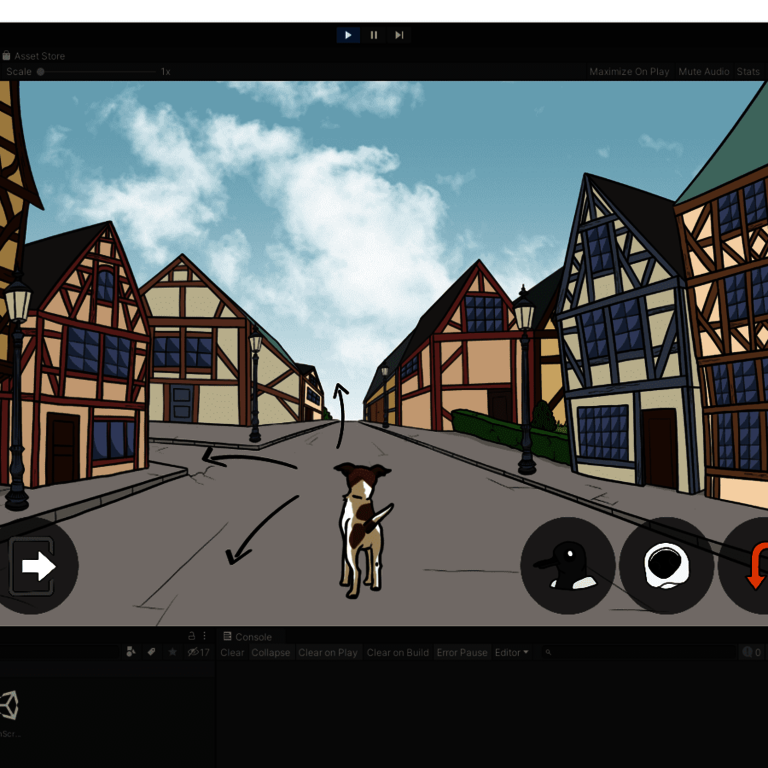
Task: Follow the left-pointing street arrow
Action: tap(249, 458)
